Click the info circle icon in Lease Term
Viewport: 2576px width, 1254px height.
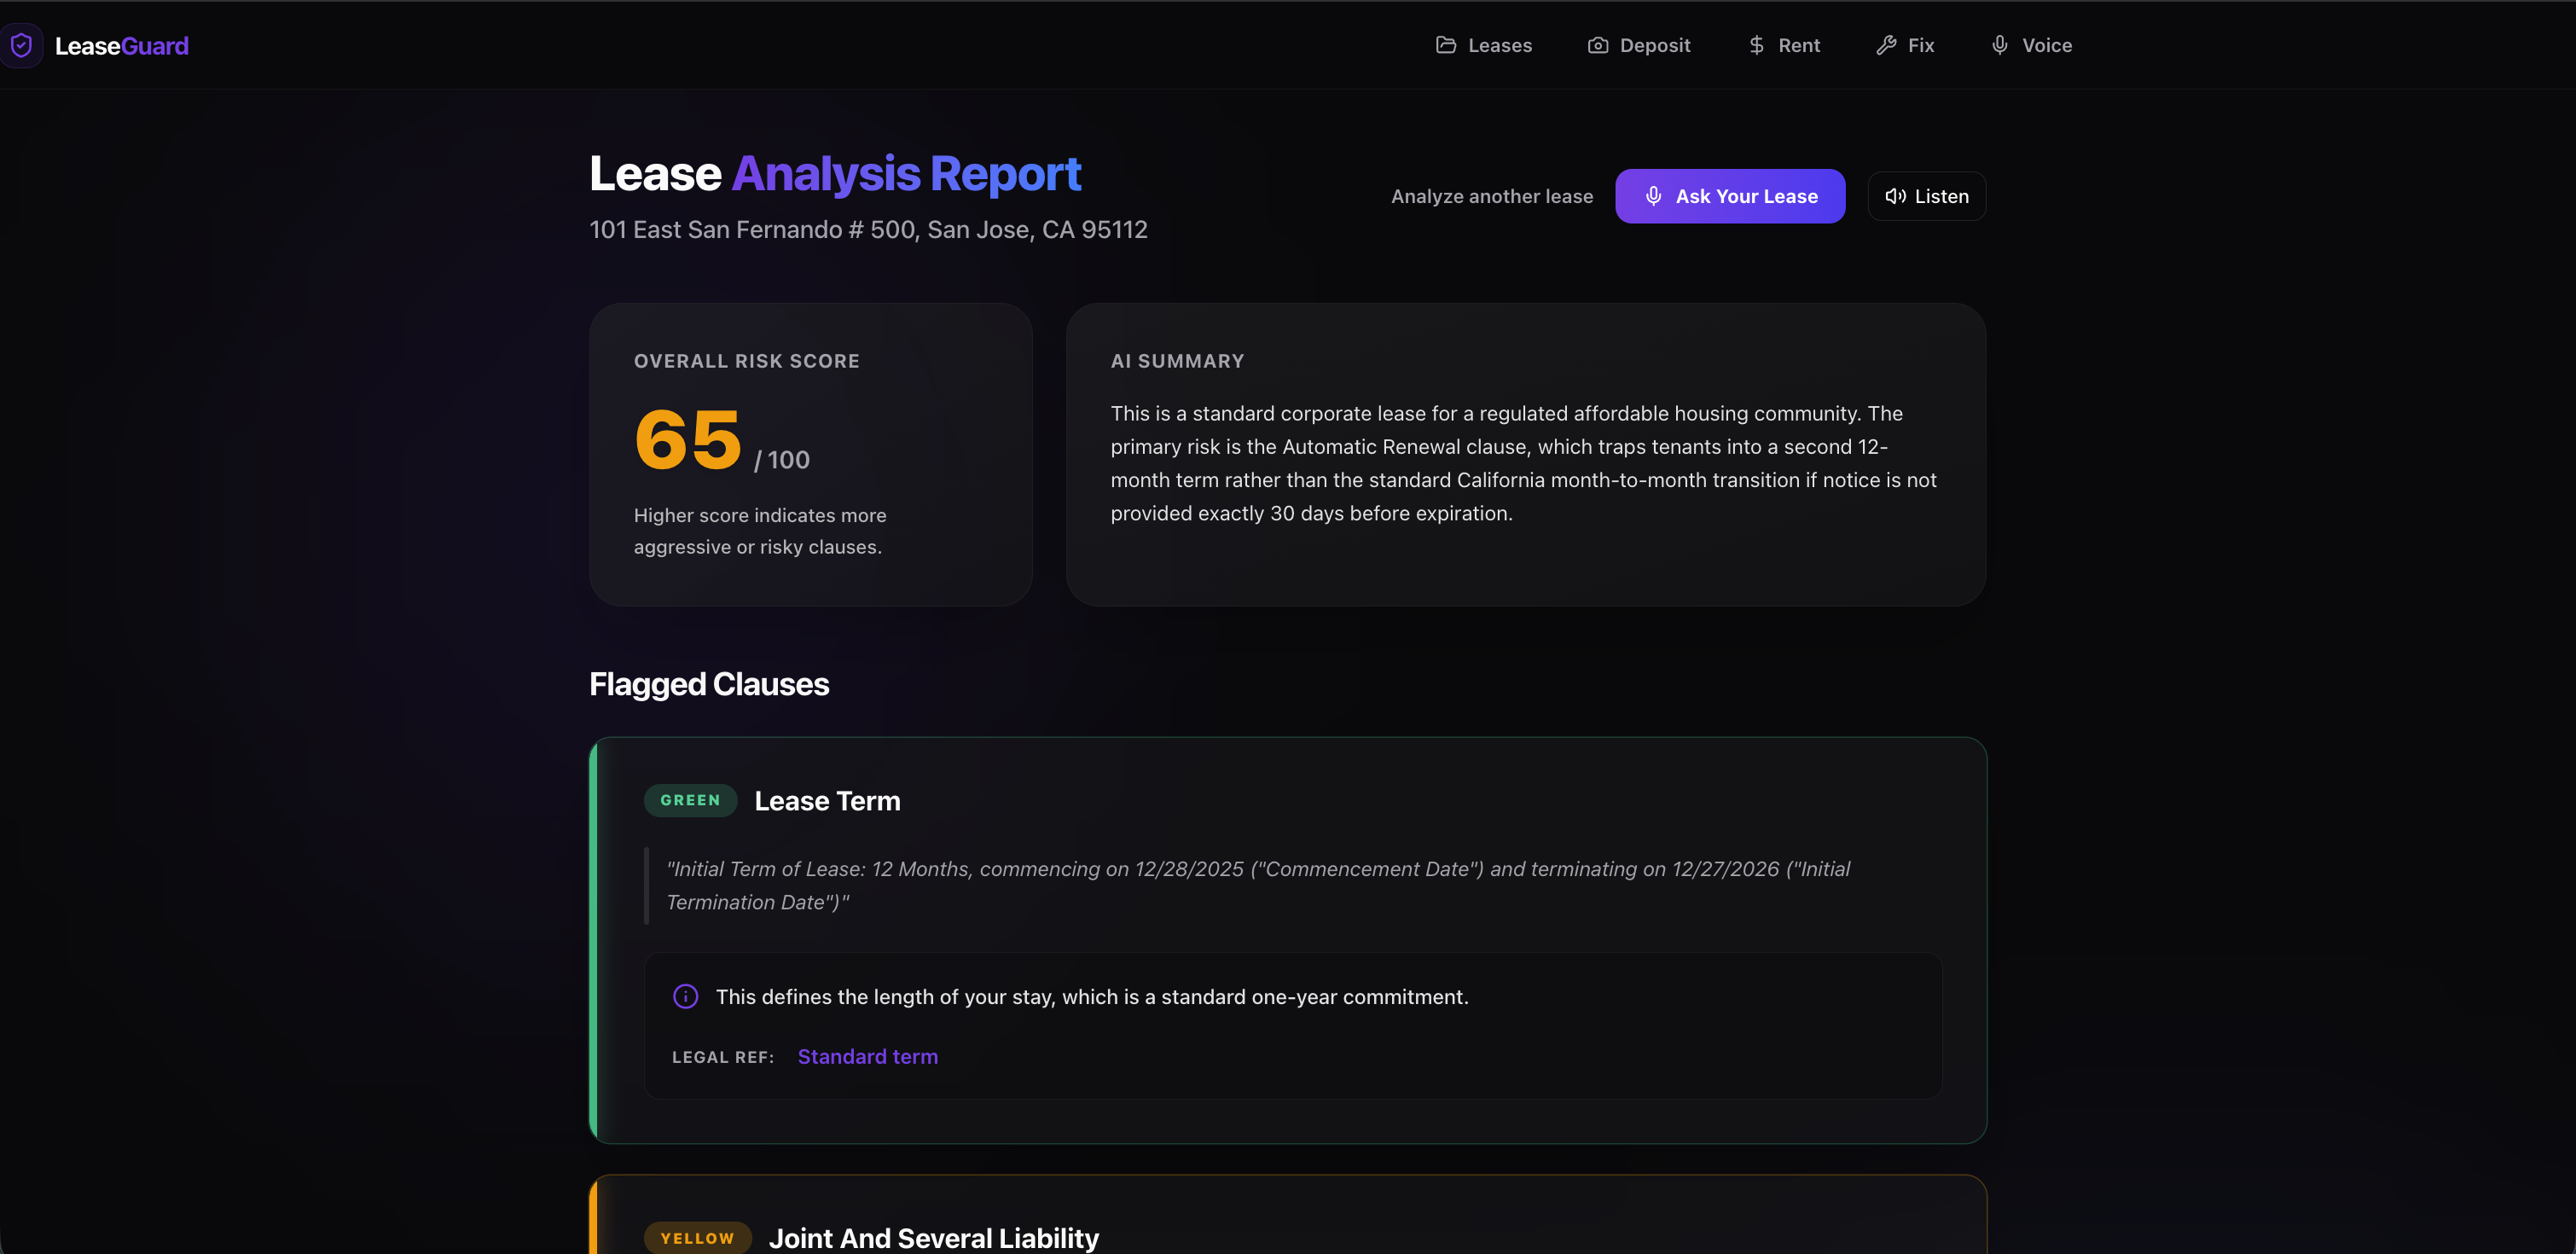685,996
